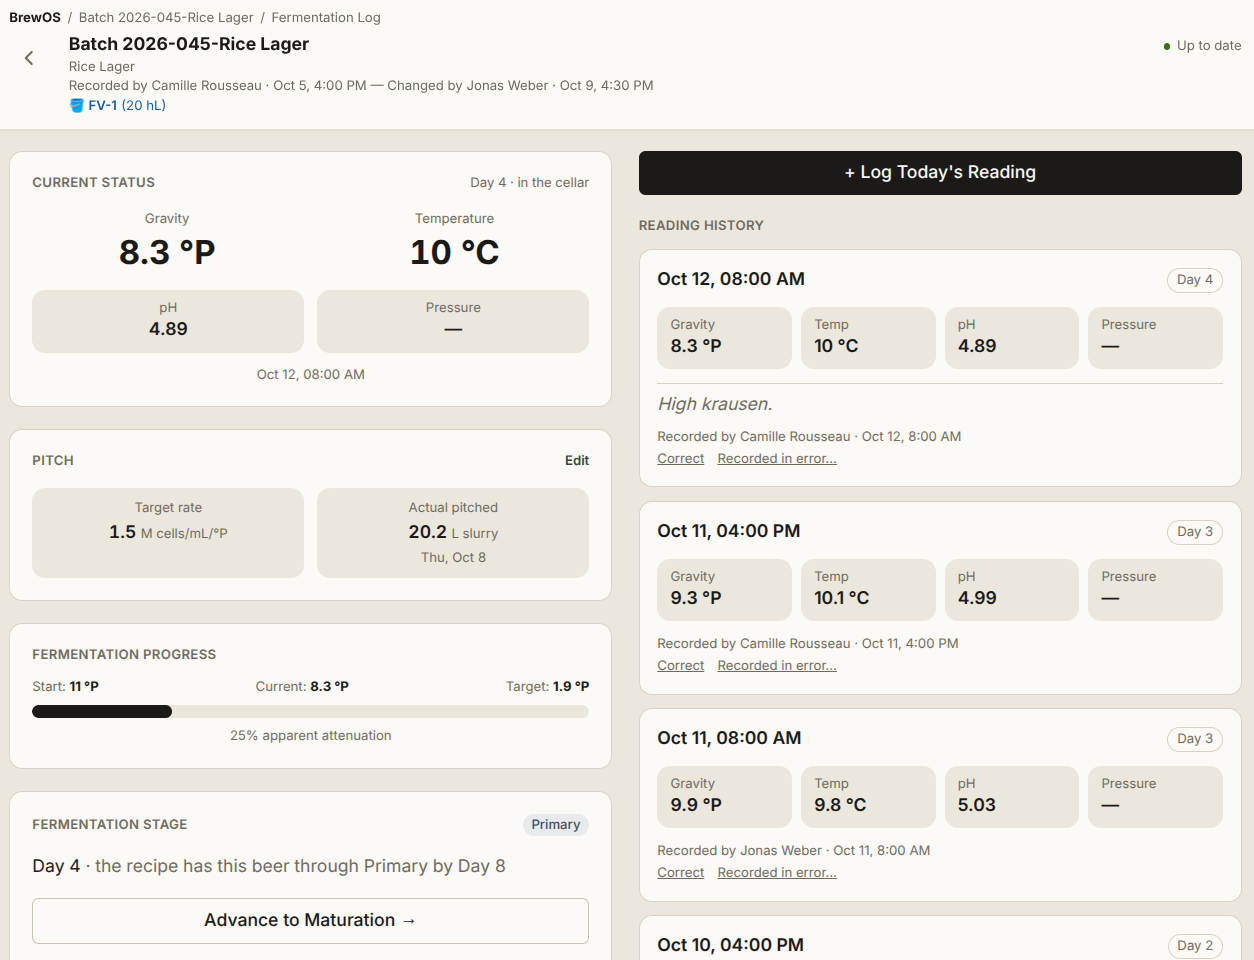Click the Temp 9.8 °C reading tile
1254x960 pixels.
[868, 797]
